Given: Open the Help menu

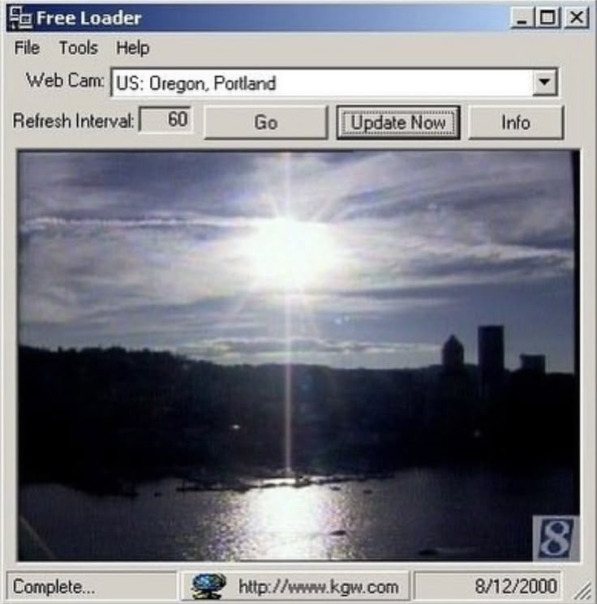Looking at the screenshot, I should [132, 48].
